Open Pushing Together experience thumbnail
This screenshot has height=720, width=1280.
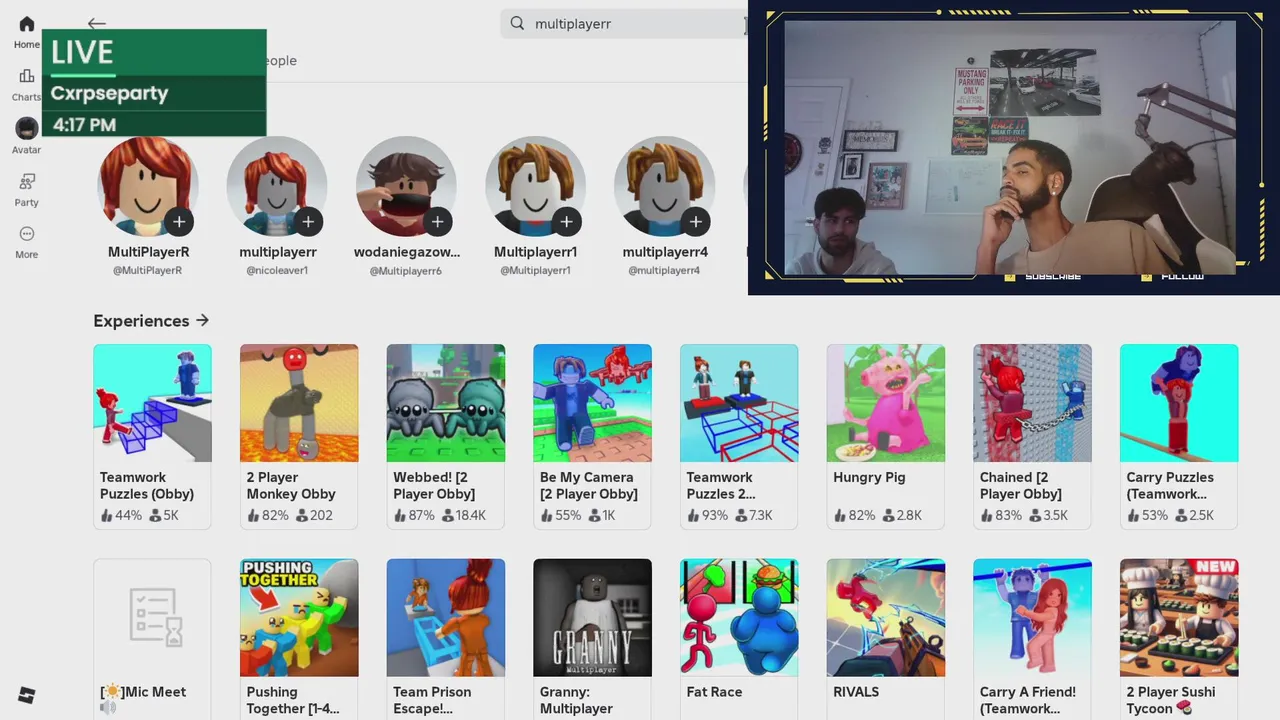tap(299, 617)
